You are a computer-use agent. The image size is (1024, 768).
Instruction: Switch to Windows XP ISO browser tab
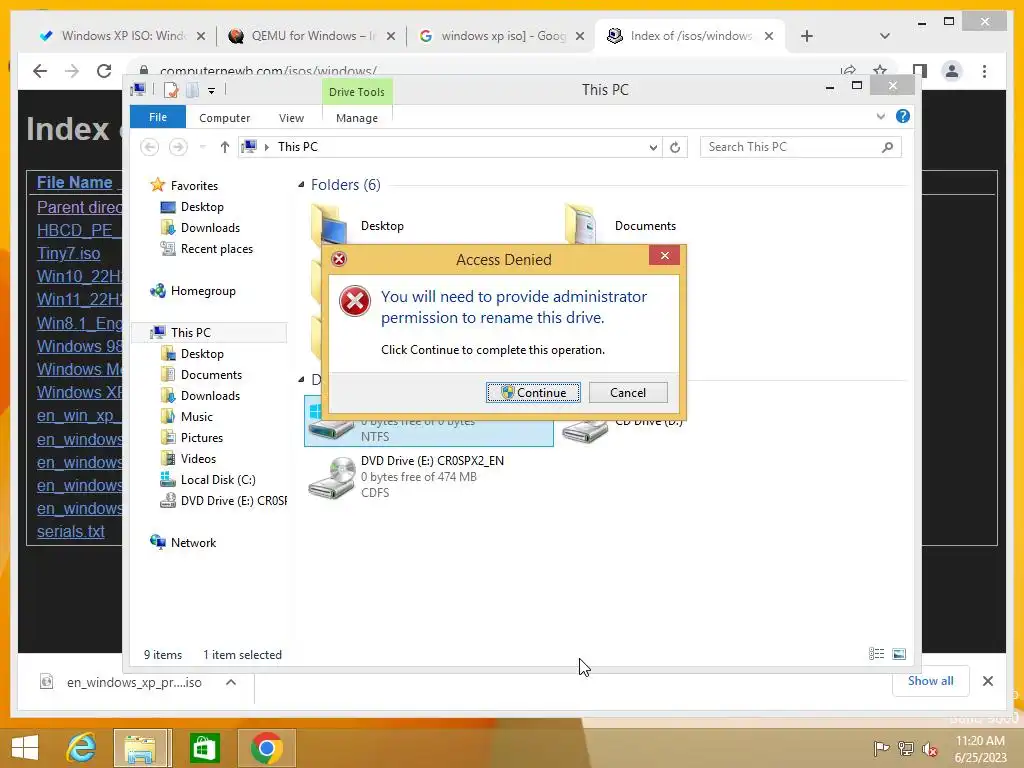[x=122, y=36]
